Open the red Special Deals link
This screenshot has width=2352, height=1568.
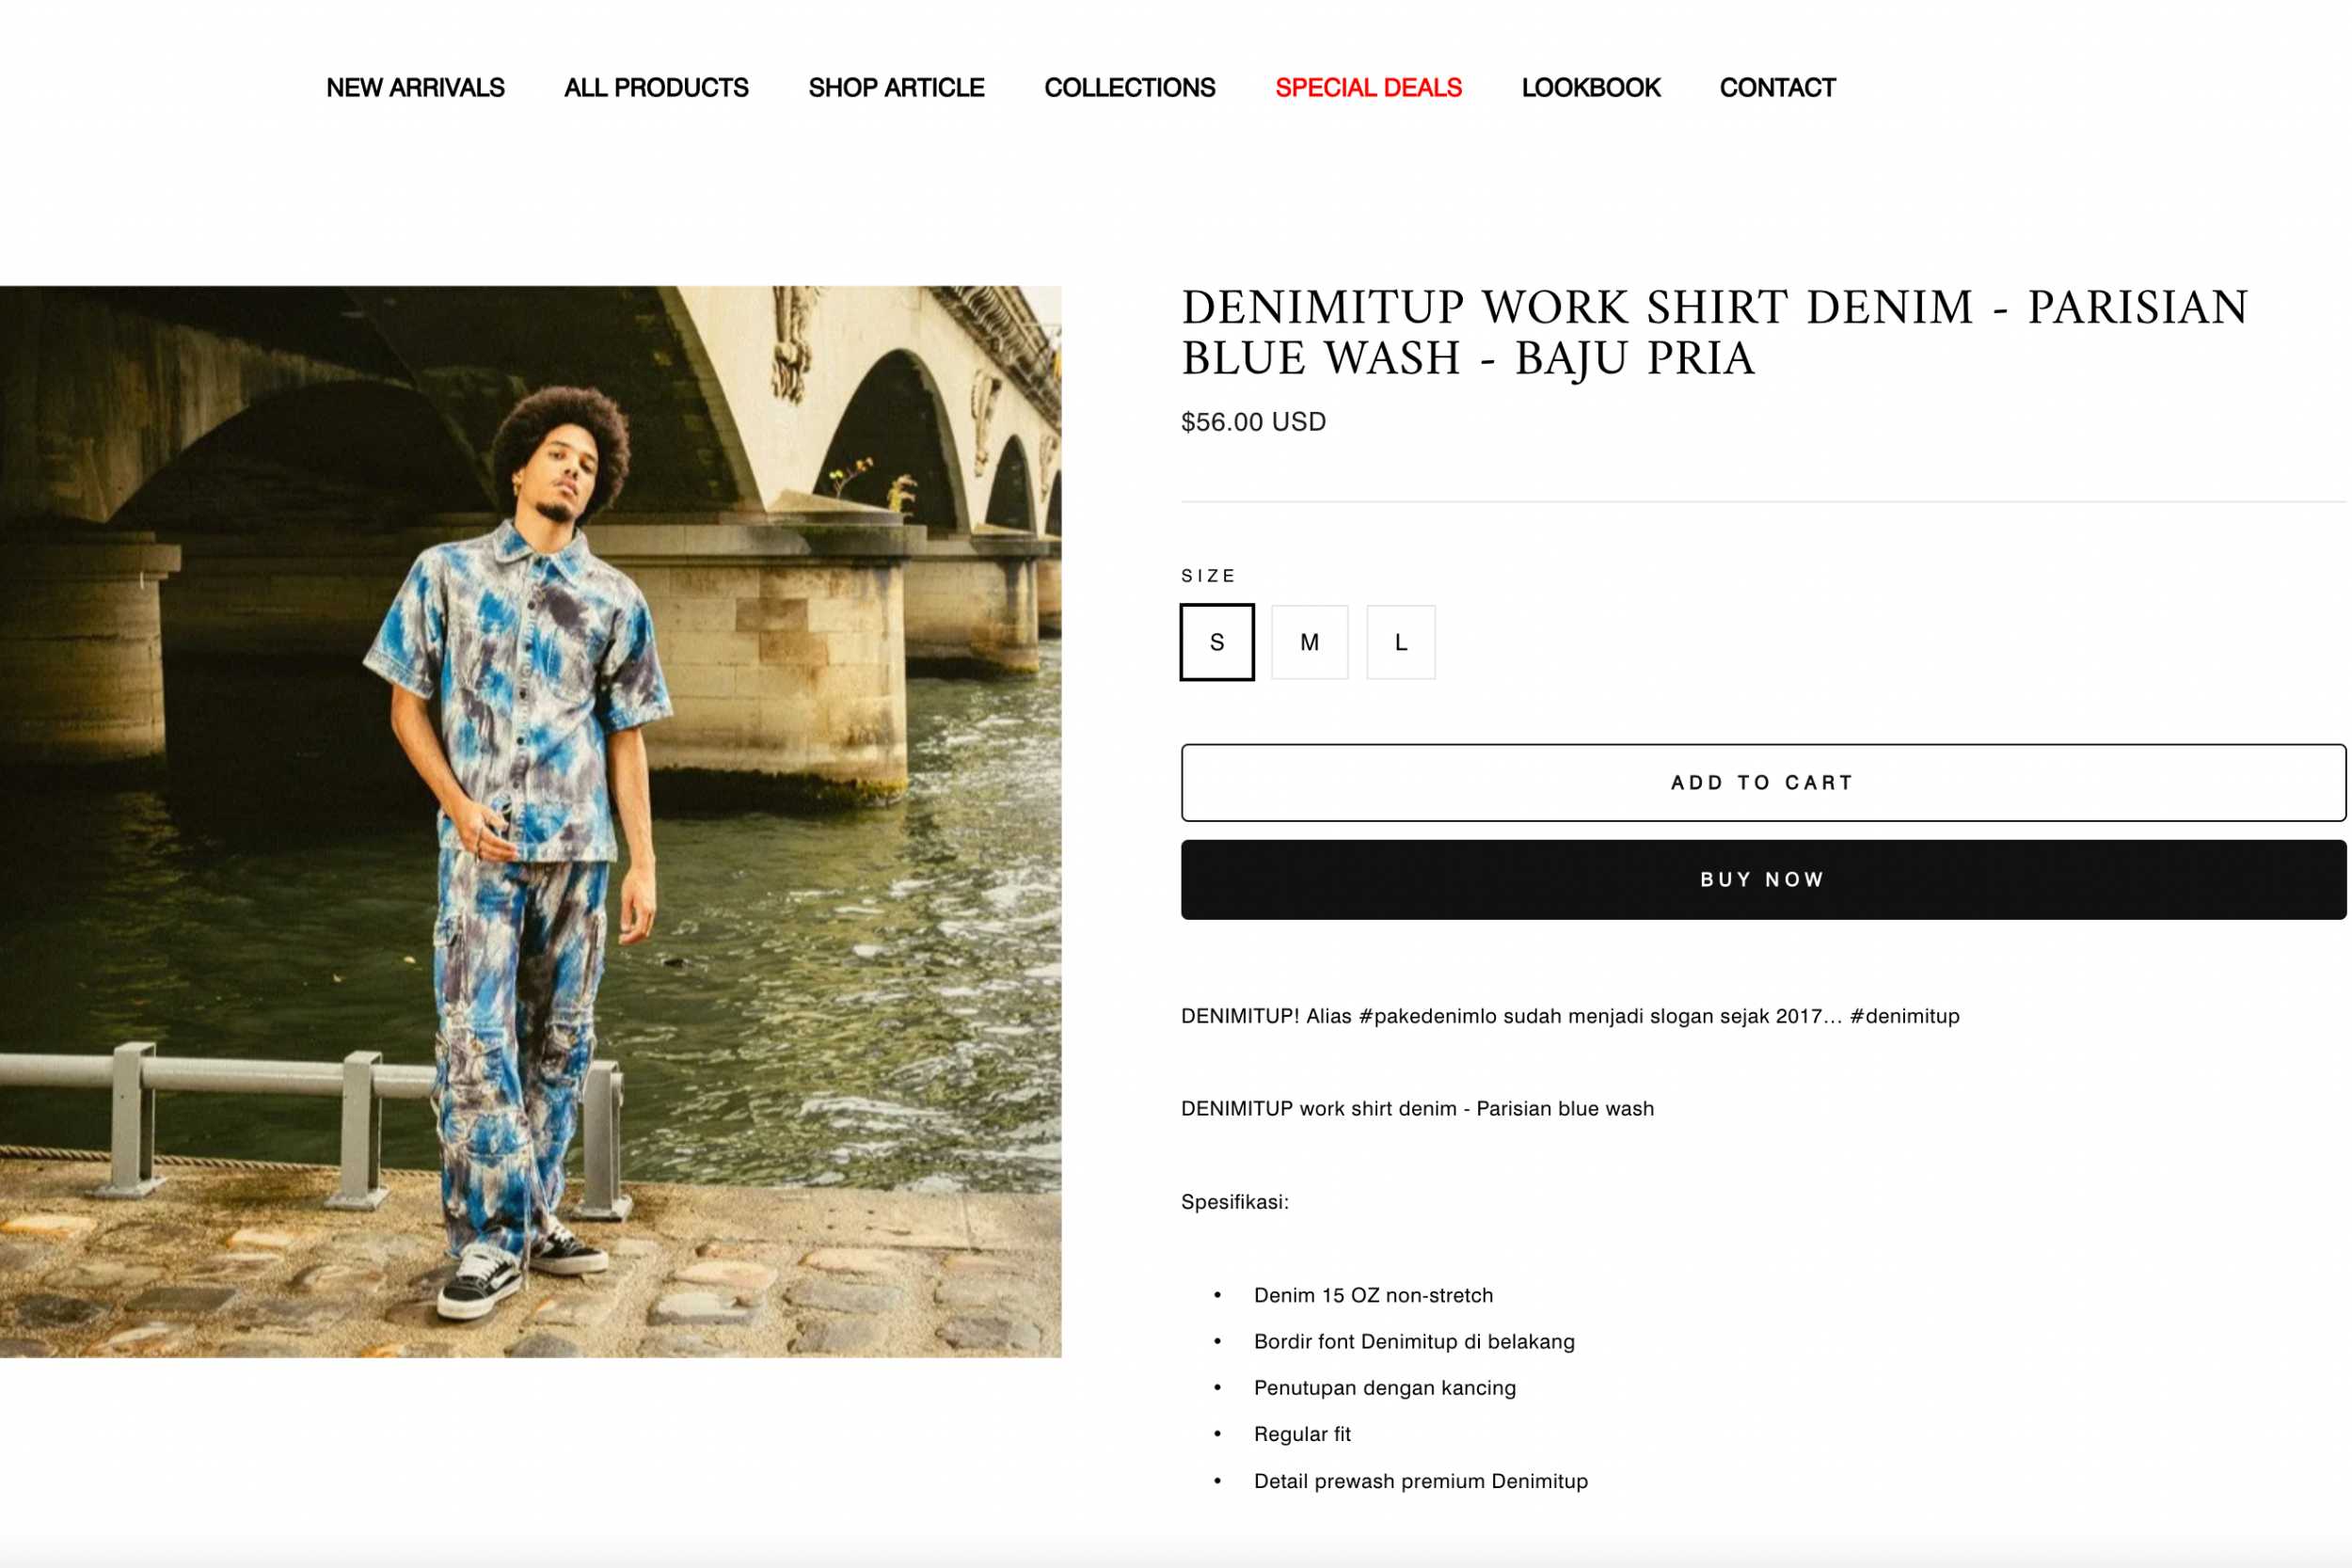(1368, 88)
